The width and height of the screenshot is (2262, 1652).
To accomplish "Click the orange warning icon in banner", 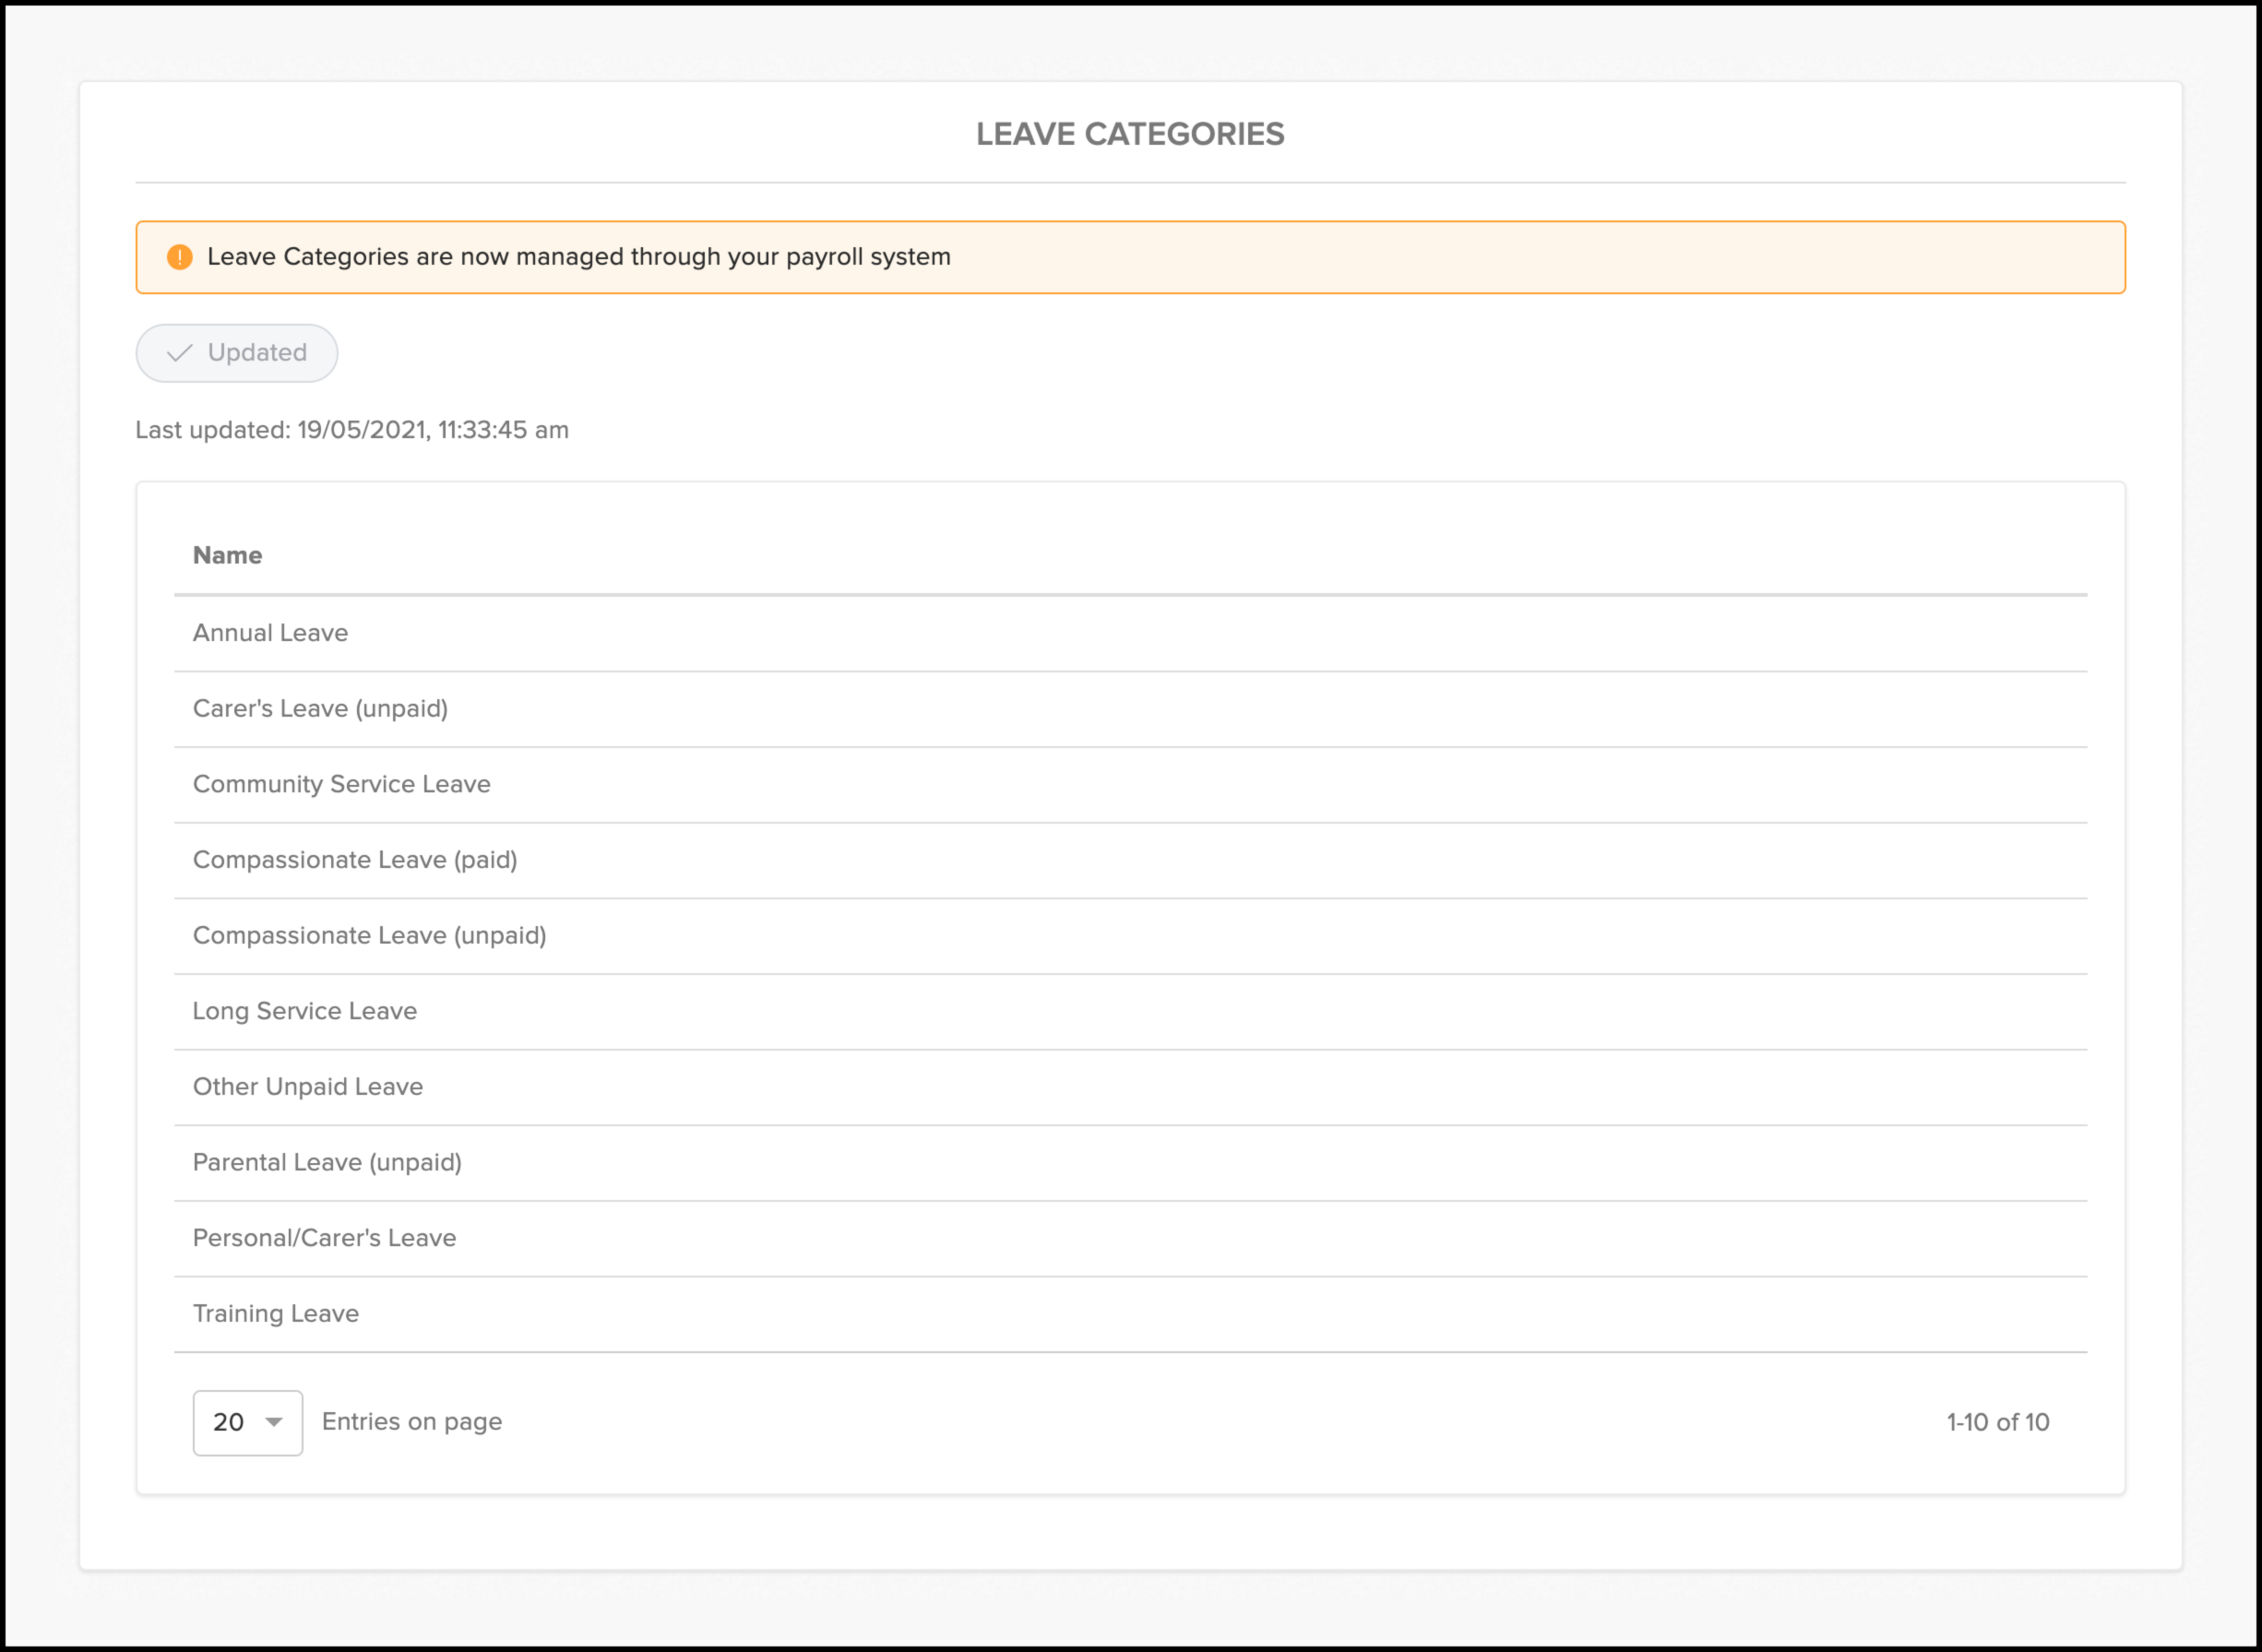I will click(180, 257).
